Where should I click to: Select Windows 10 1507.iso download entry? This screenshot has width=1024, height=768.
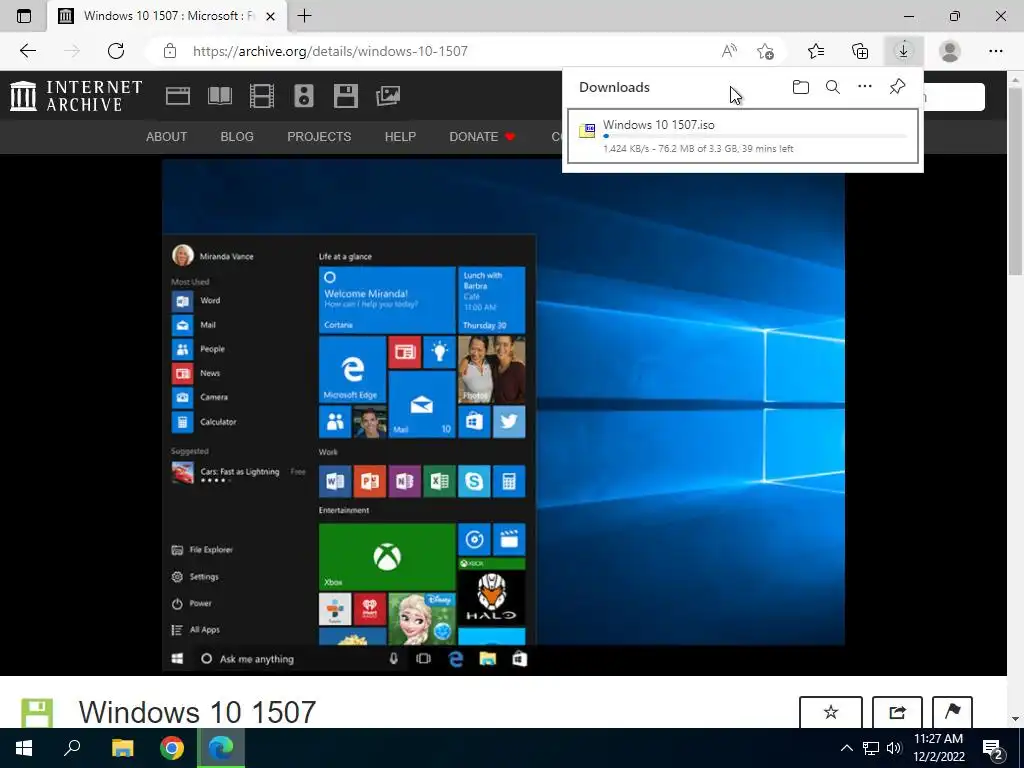[743, 136]
